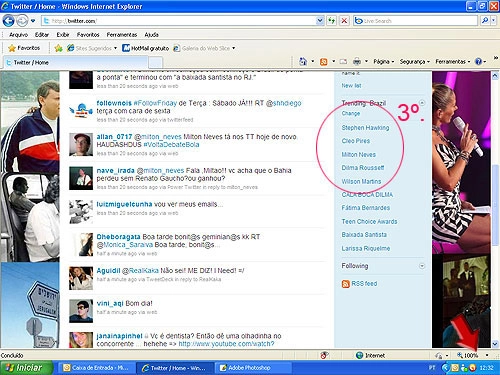
Task: Open the Arquivo menu
Action: coord(18,35)
